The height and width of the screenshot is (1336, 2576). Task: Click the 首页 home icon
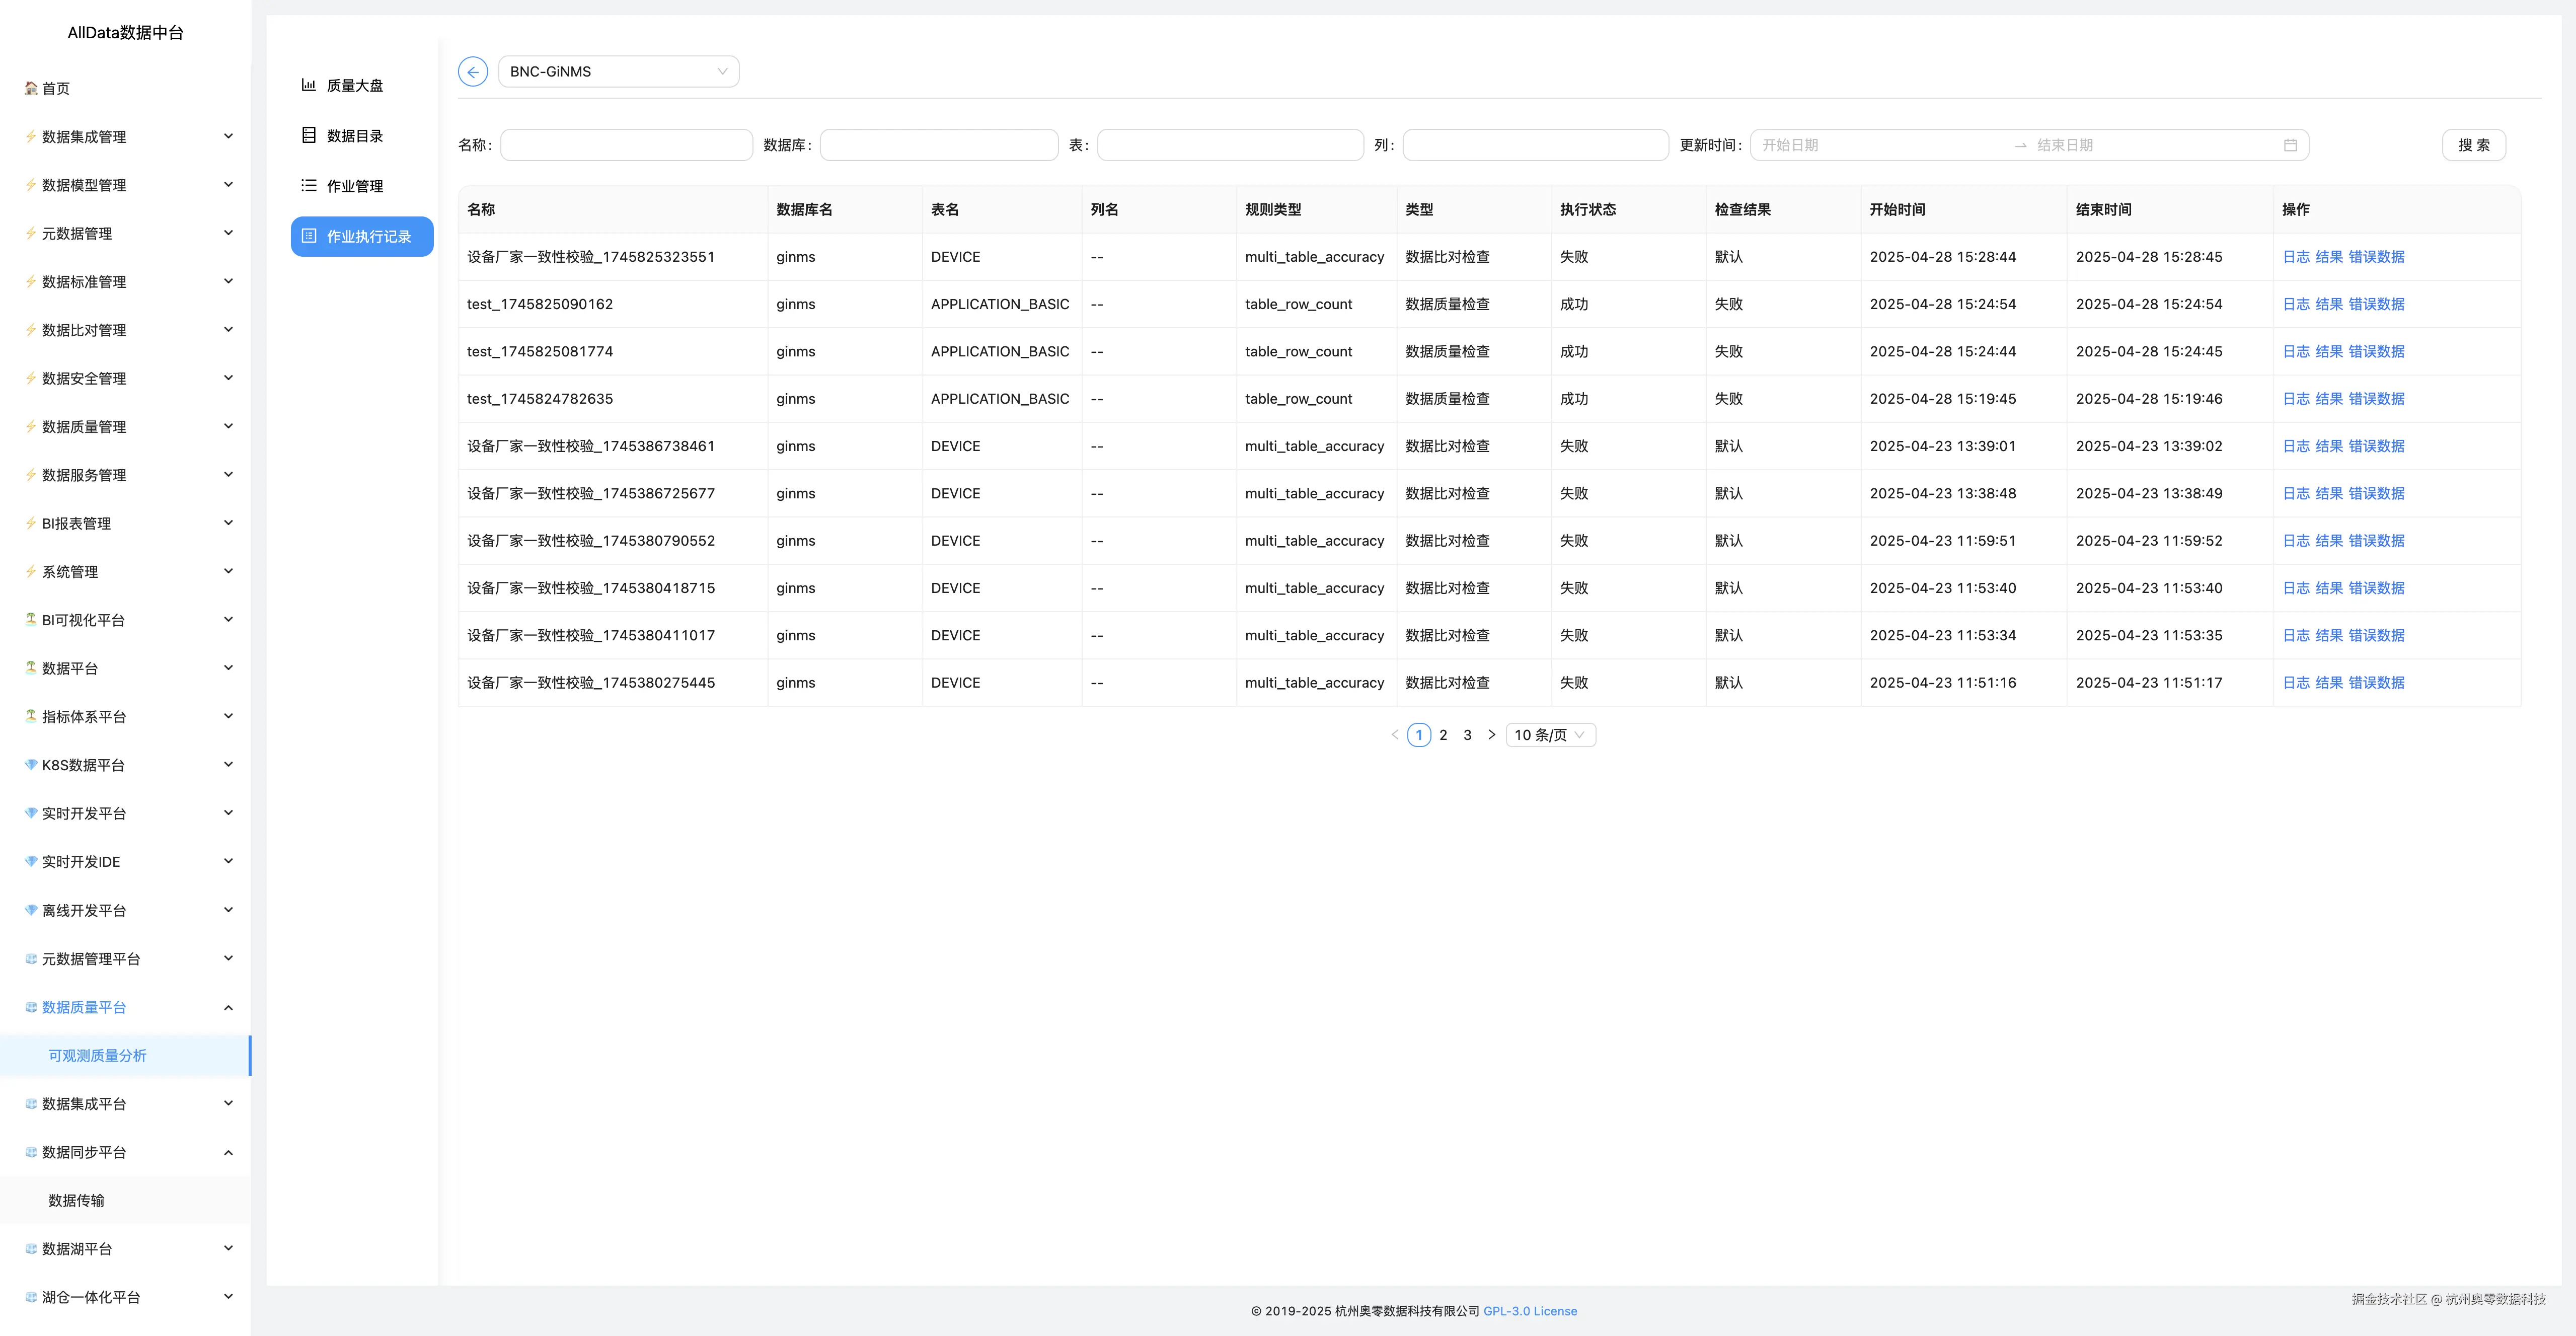coord(31,88)
